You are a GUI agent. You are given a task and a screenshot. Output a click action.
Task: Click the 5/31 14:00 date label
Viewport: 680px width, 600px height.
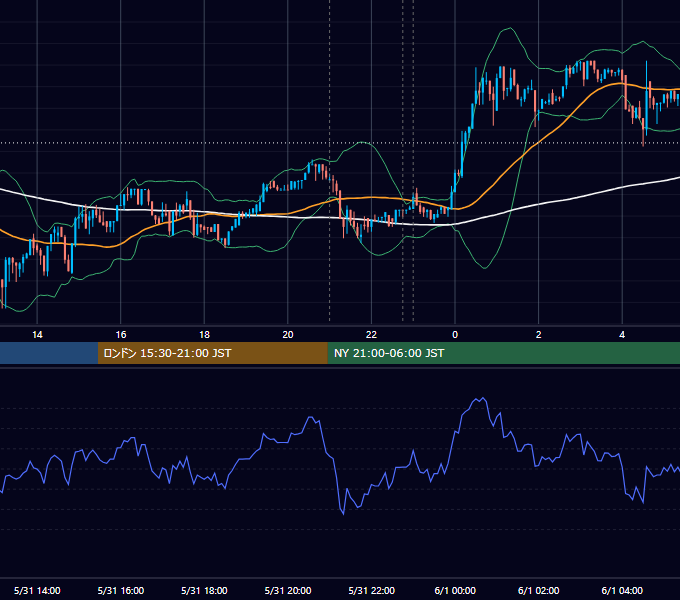pyautogui.click(x=37, y=591)
